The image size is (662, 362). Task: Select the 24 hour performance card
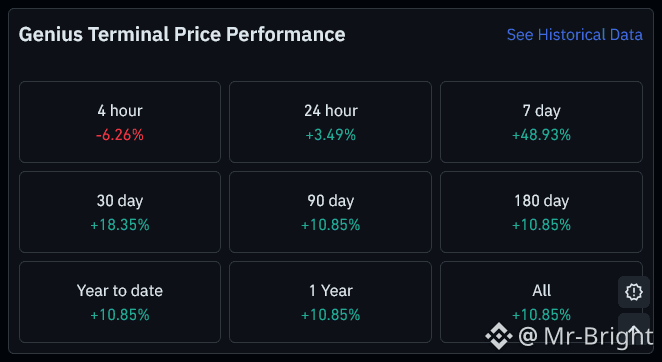click(330, 122)
